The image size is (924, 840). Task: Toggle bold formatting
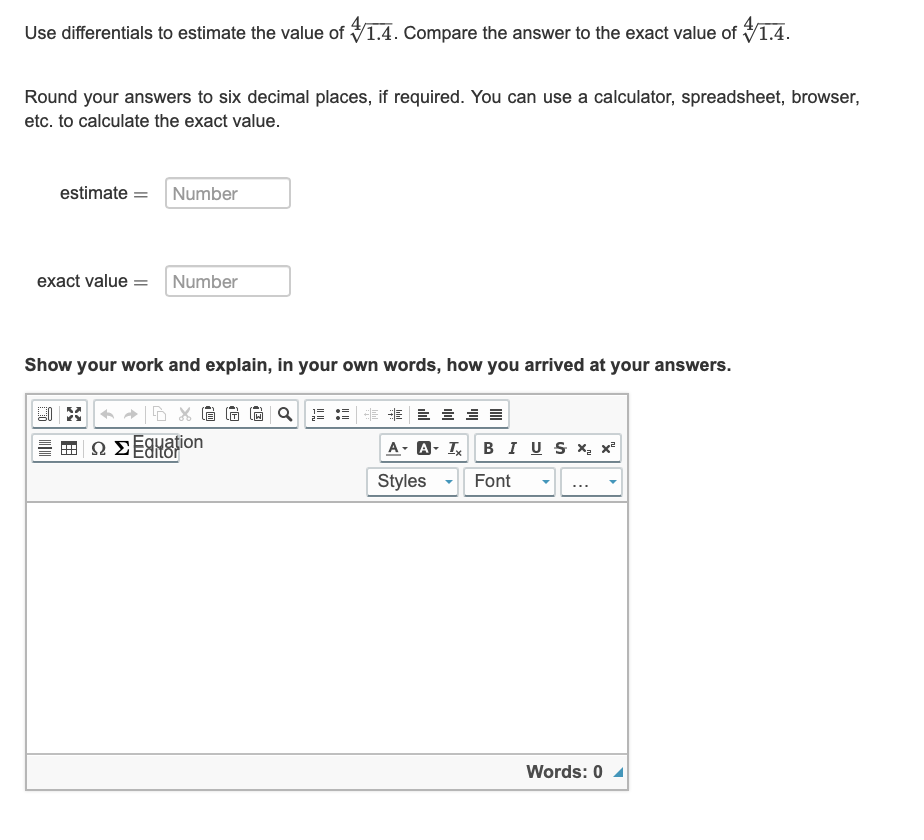tap(487, 447)
